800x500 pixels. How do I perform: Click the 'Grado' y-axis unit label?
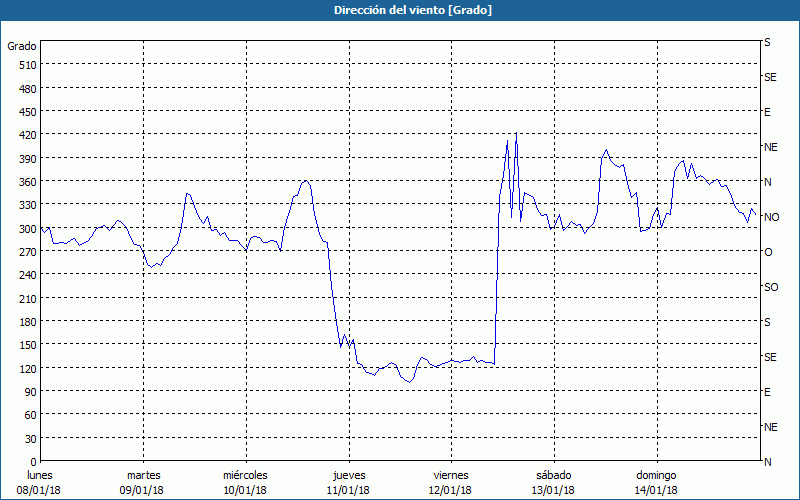click(22, 46)
